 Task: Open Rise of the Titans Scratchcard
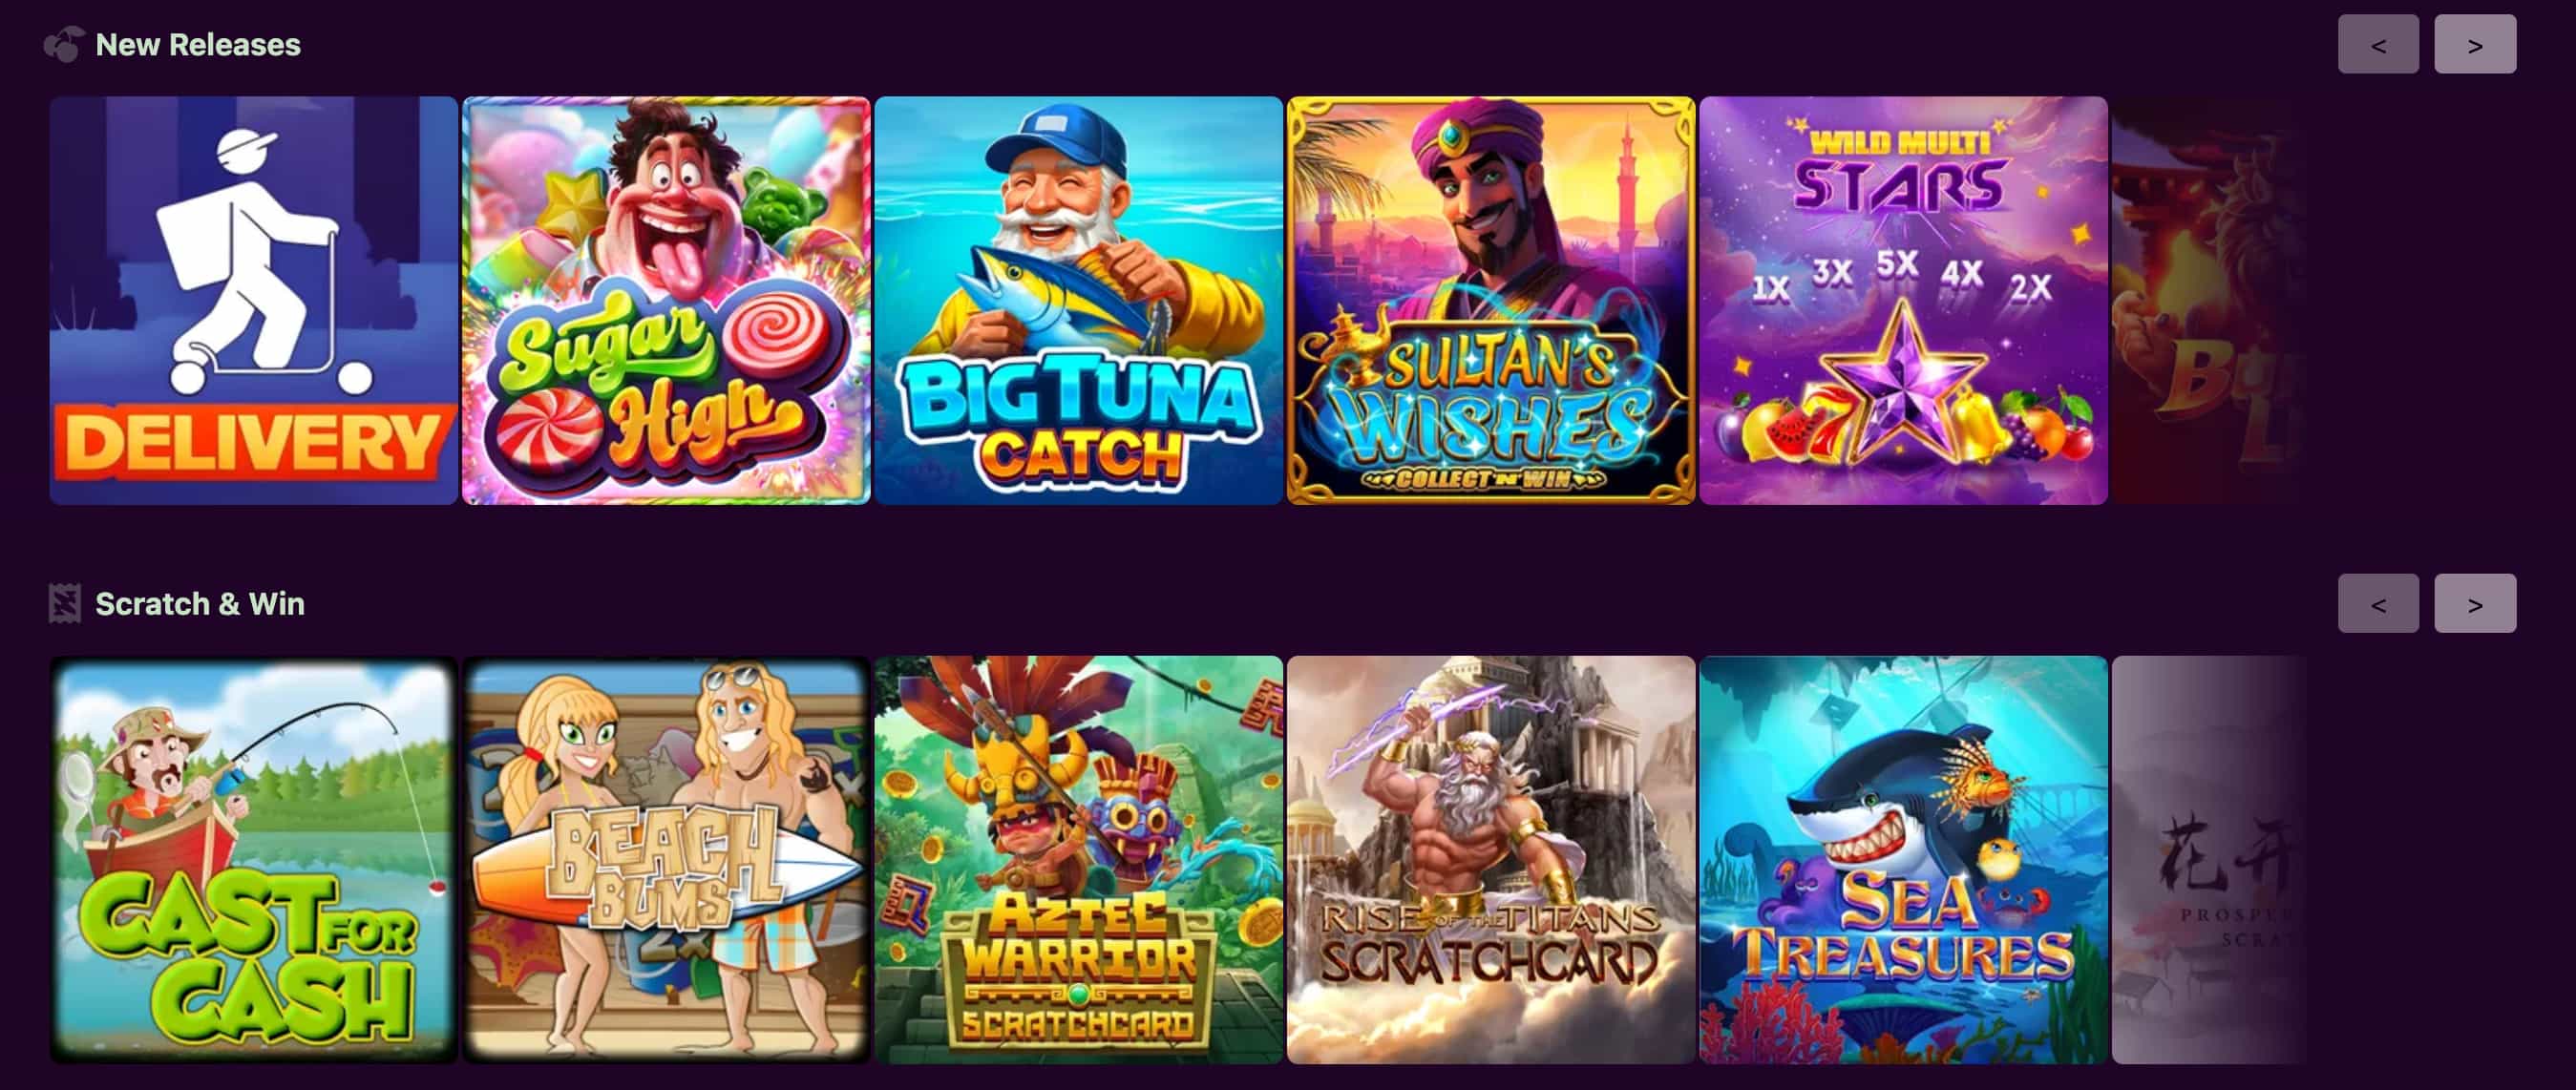[x=1491, y=860]
